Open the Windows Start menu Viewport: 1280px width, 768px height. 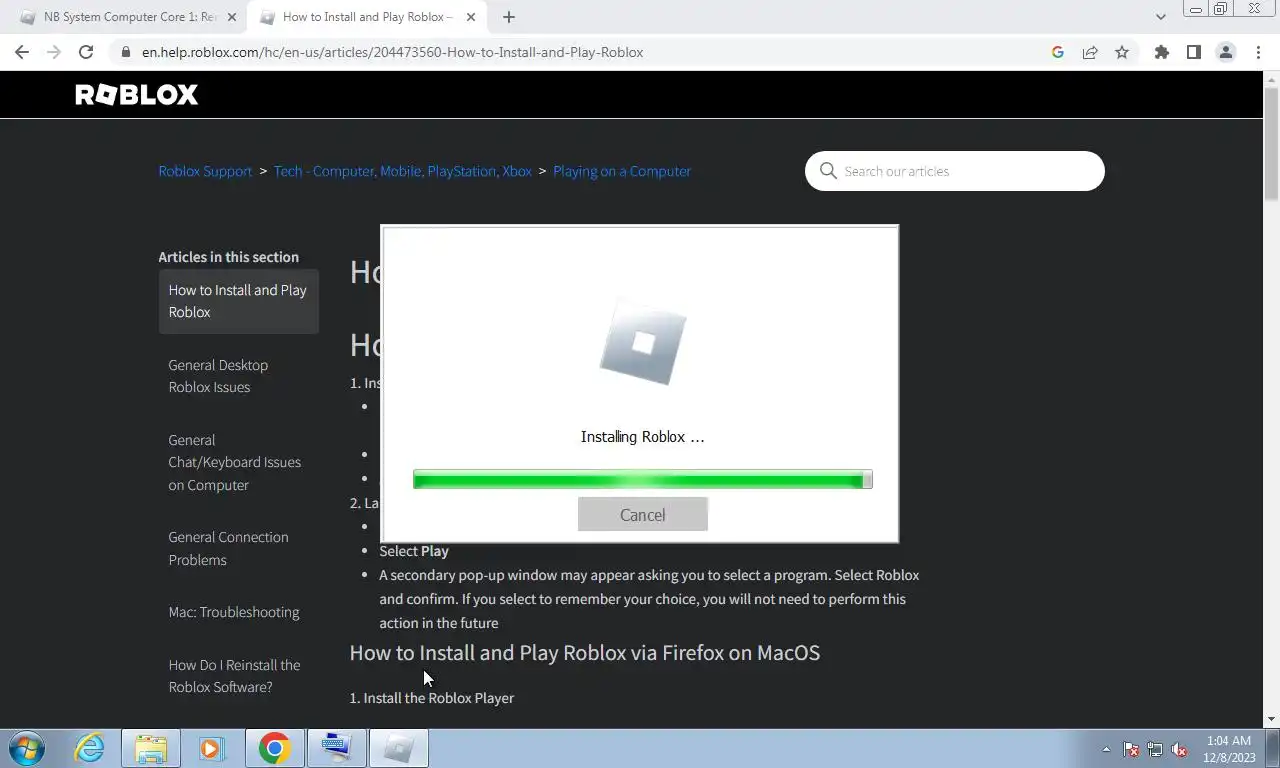tap(26, 748)
